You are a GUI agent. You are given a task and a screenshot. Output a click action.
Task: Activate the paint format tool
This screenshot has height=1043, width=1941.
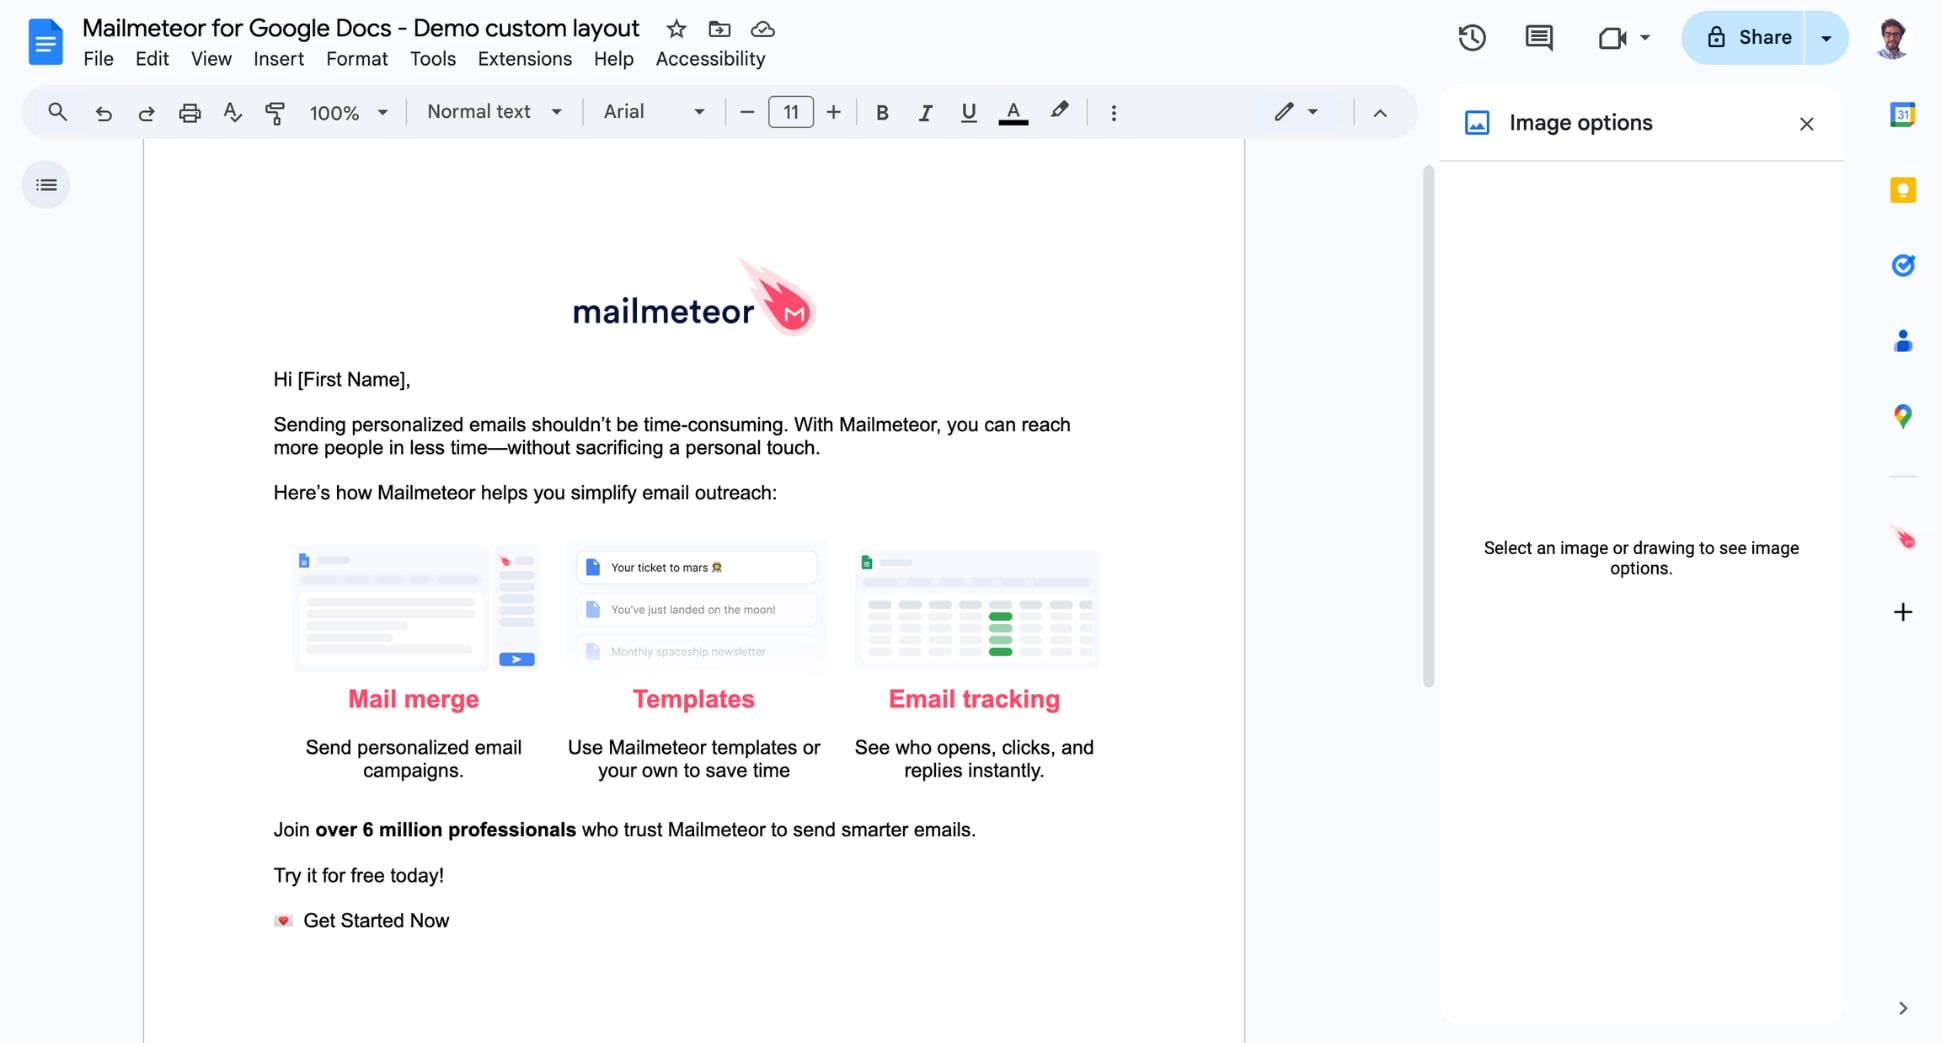[x=275, y=113]
